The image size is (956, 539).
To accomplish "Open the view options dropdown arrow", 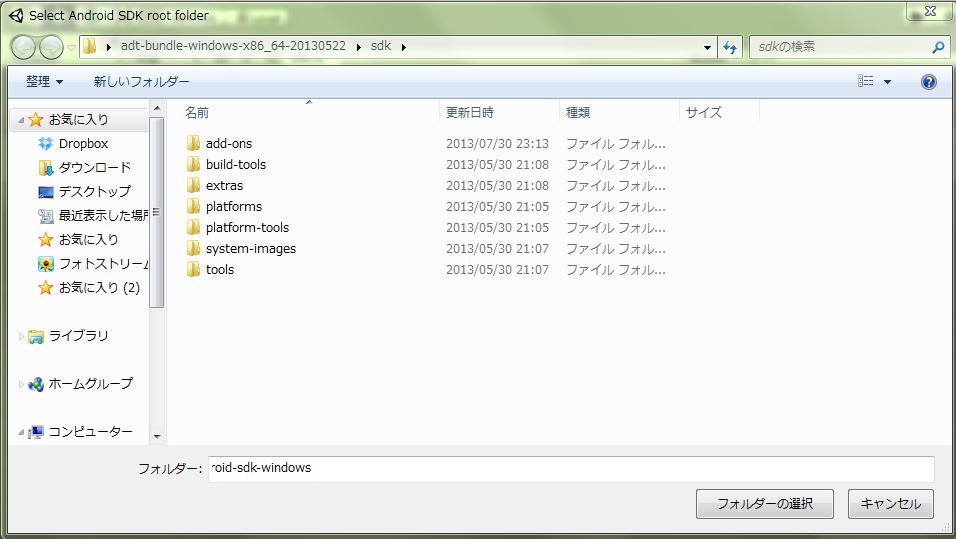I will 887,82.
